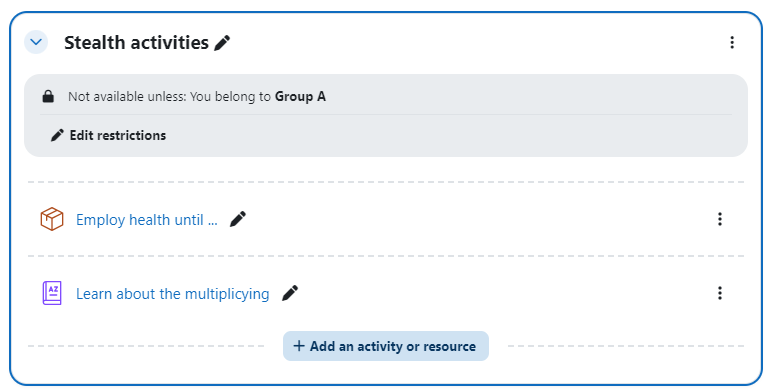Click the Group A restriction label
This screenshot has width=767, height=392.
click(300, 96)
